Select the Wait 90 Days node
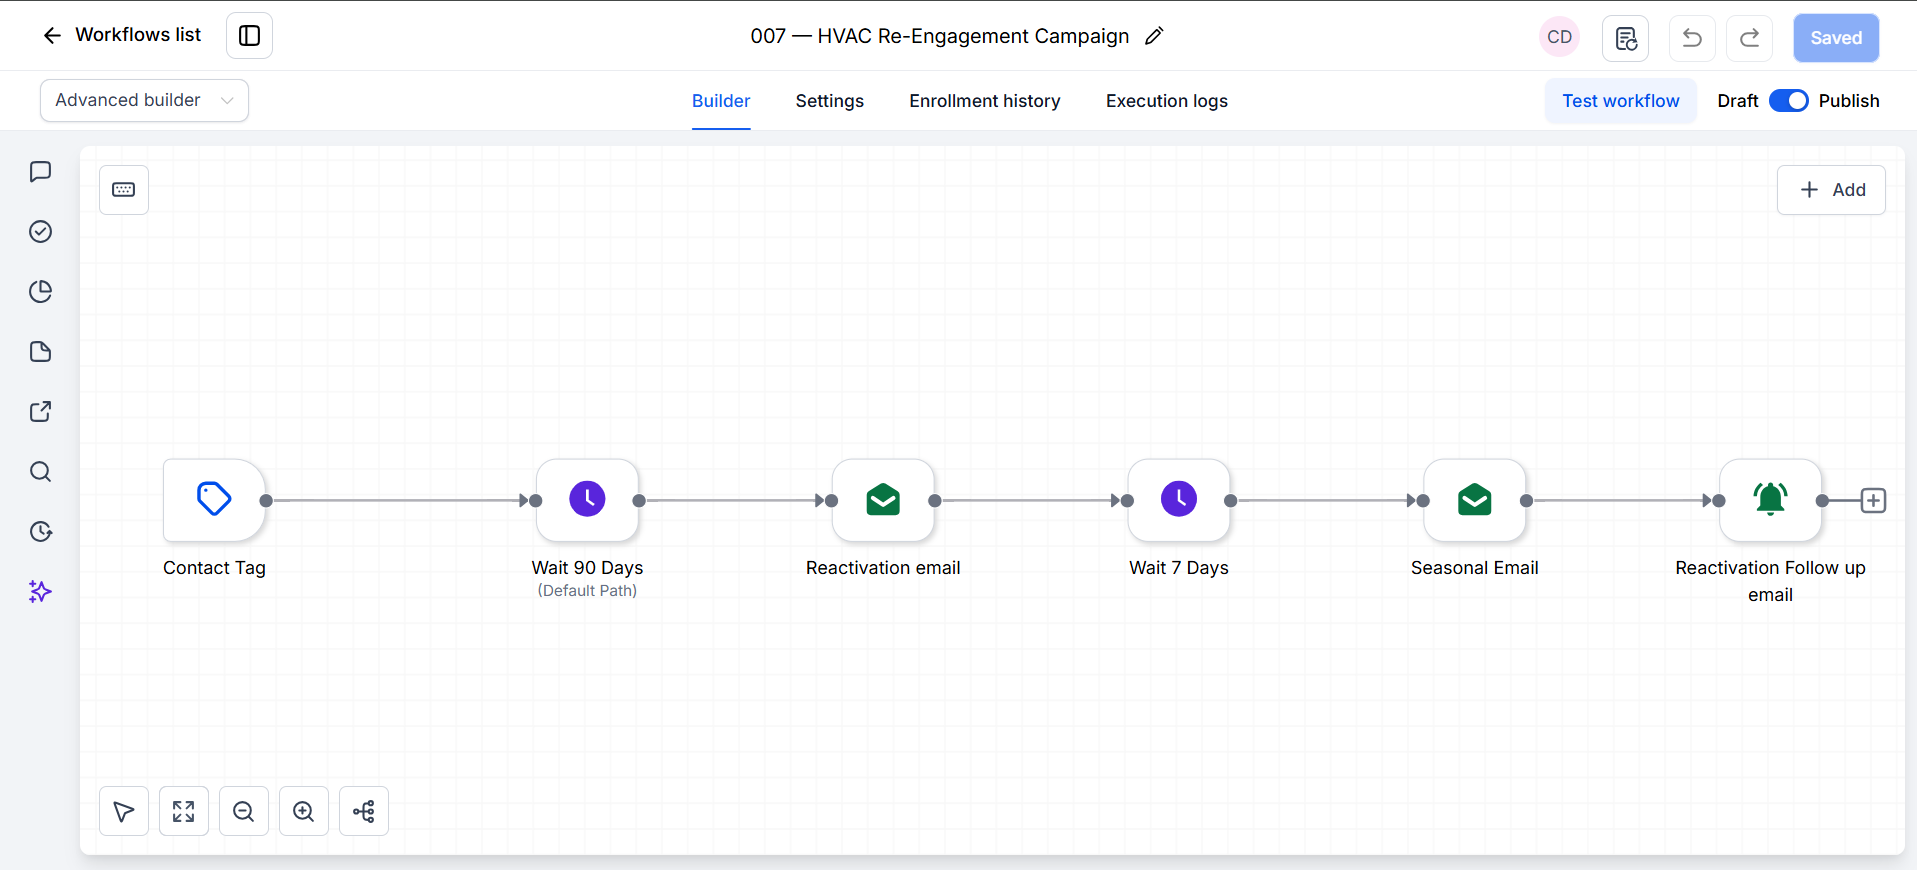 587,499
